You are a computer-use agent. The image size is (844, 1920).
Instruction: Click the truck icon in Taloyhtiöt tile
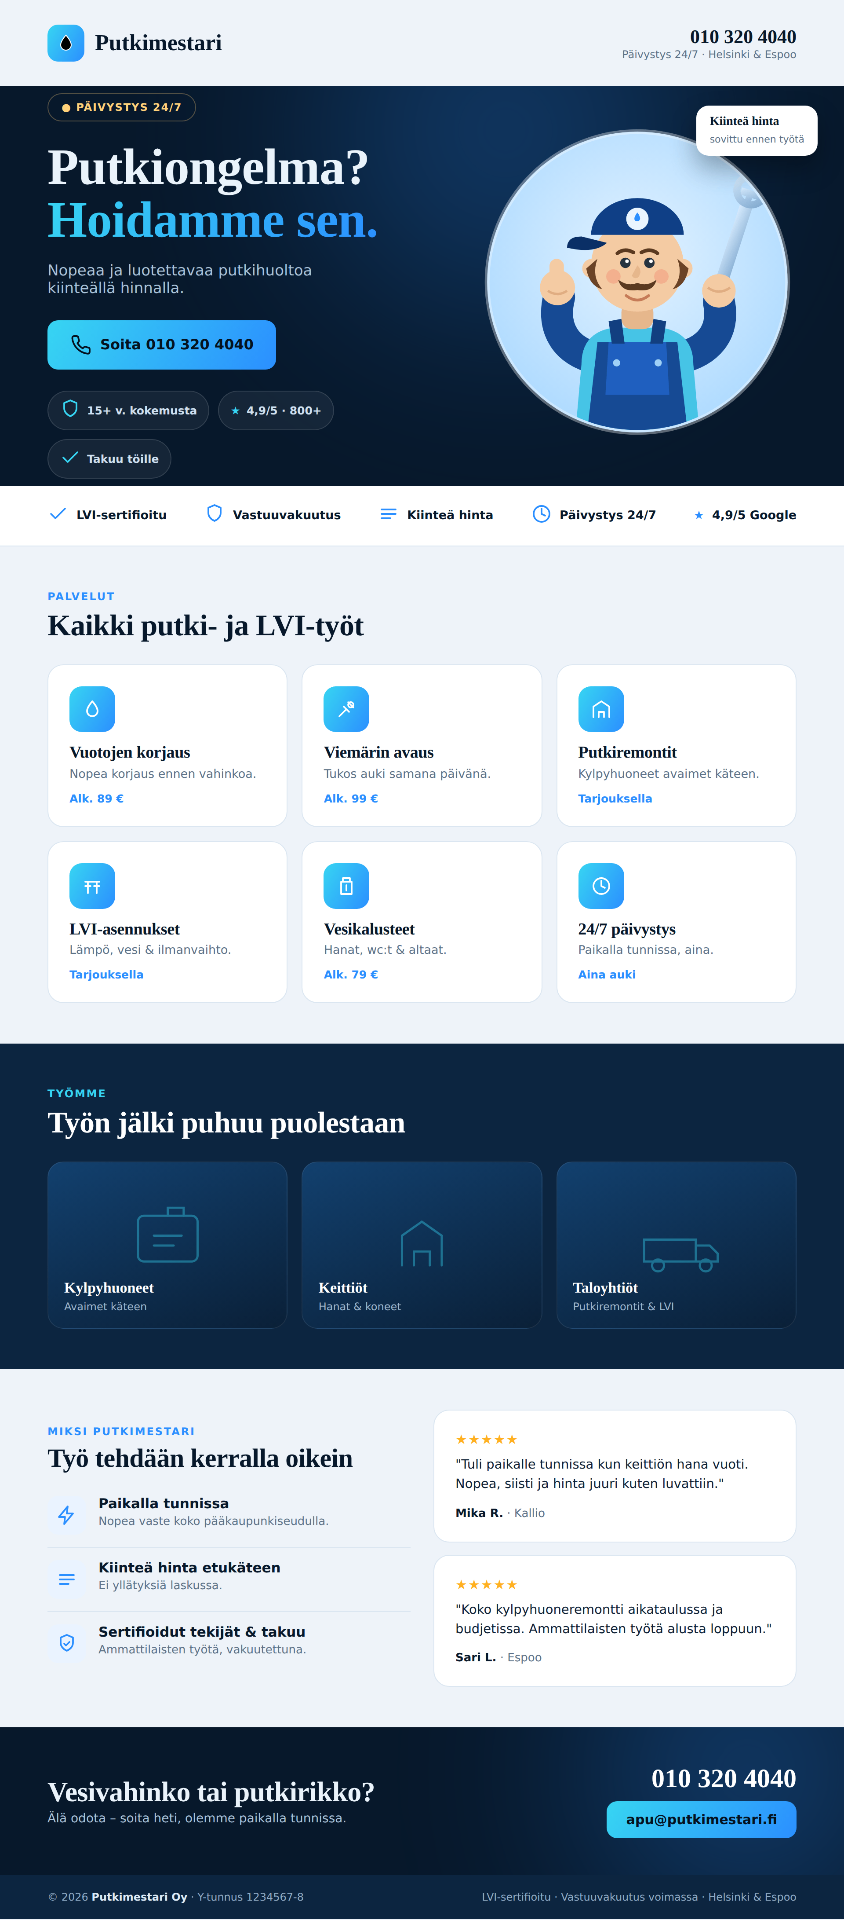click(680, 1254)
